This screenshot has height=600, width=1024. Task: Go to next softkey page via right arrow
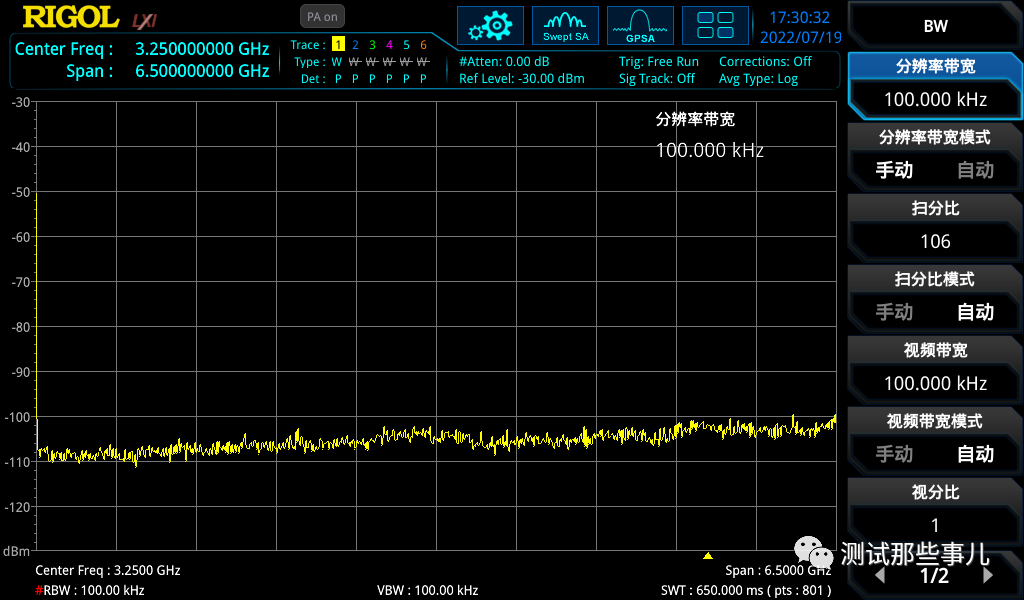(989, 575)
